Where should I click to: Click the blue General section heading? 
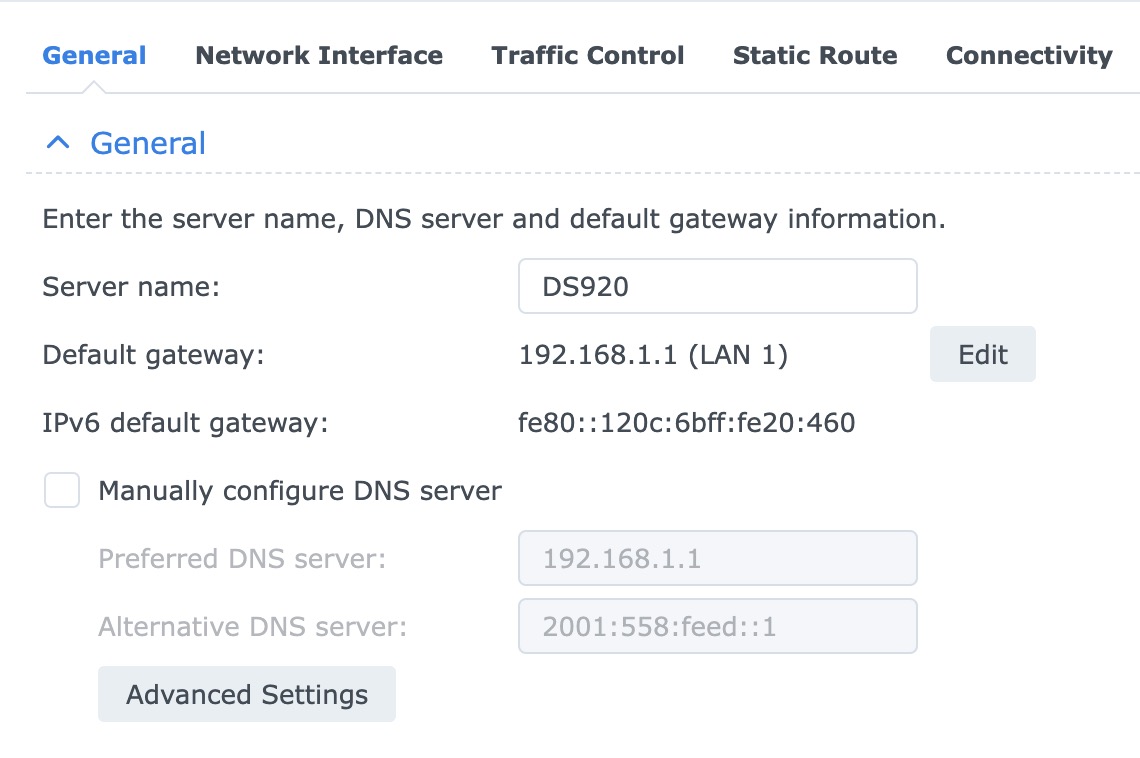tap(148, 144)
